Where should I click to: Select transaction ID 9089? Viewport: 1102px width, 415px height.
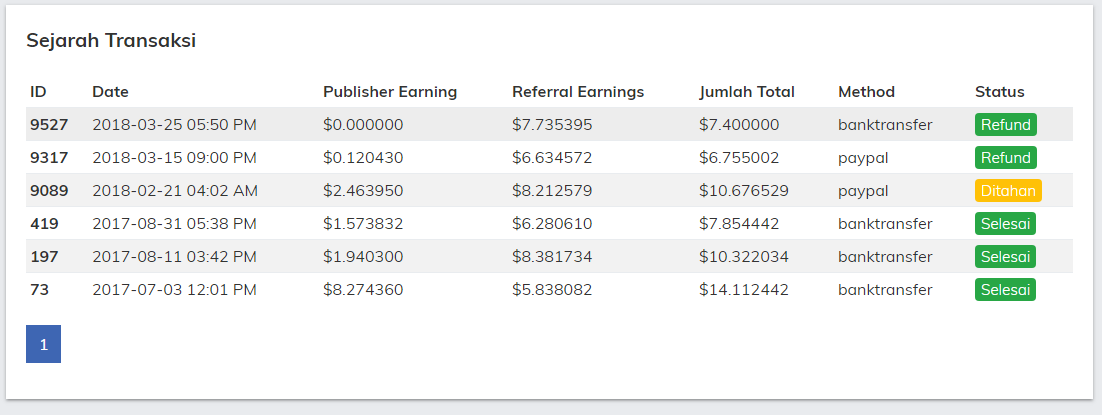[x=49, y=191]
